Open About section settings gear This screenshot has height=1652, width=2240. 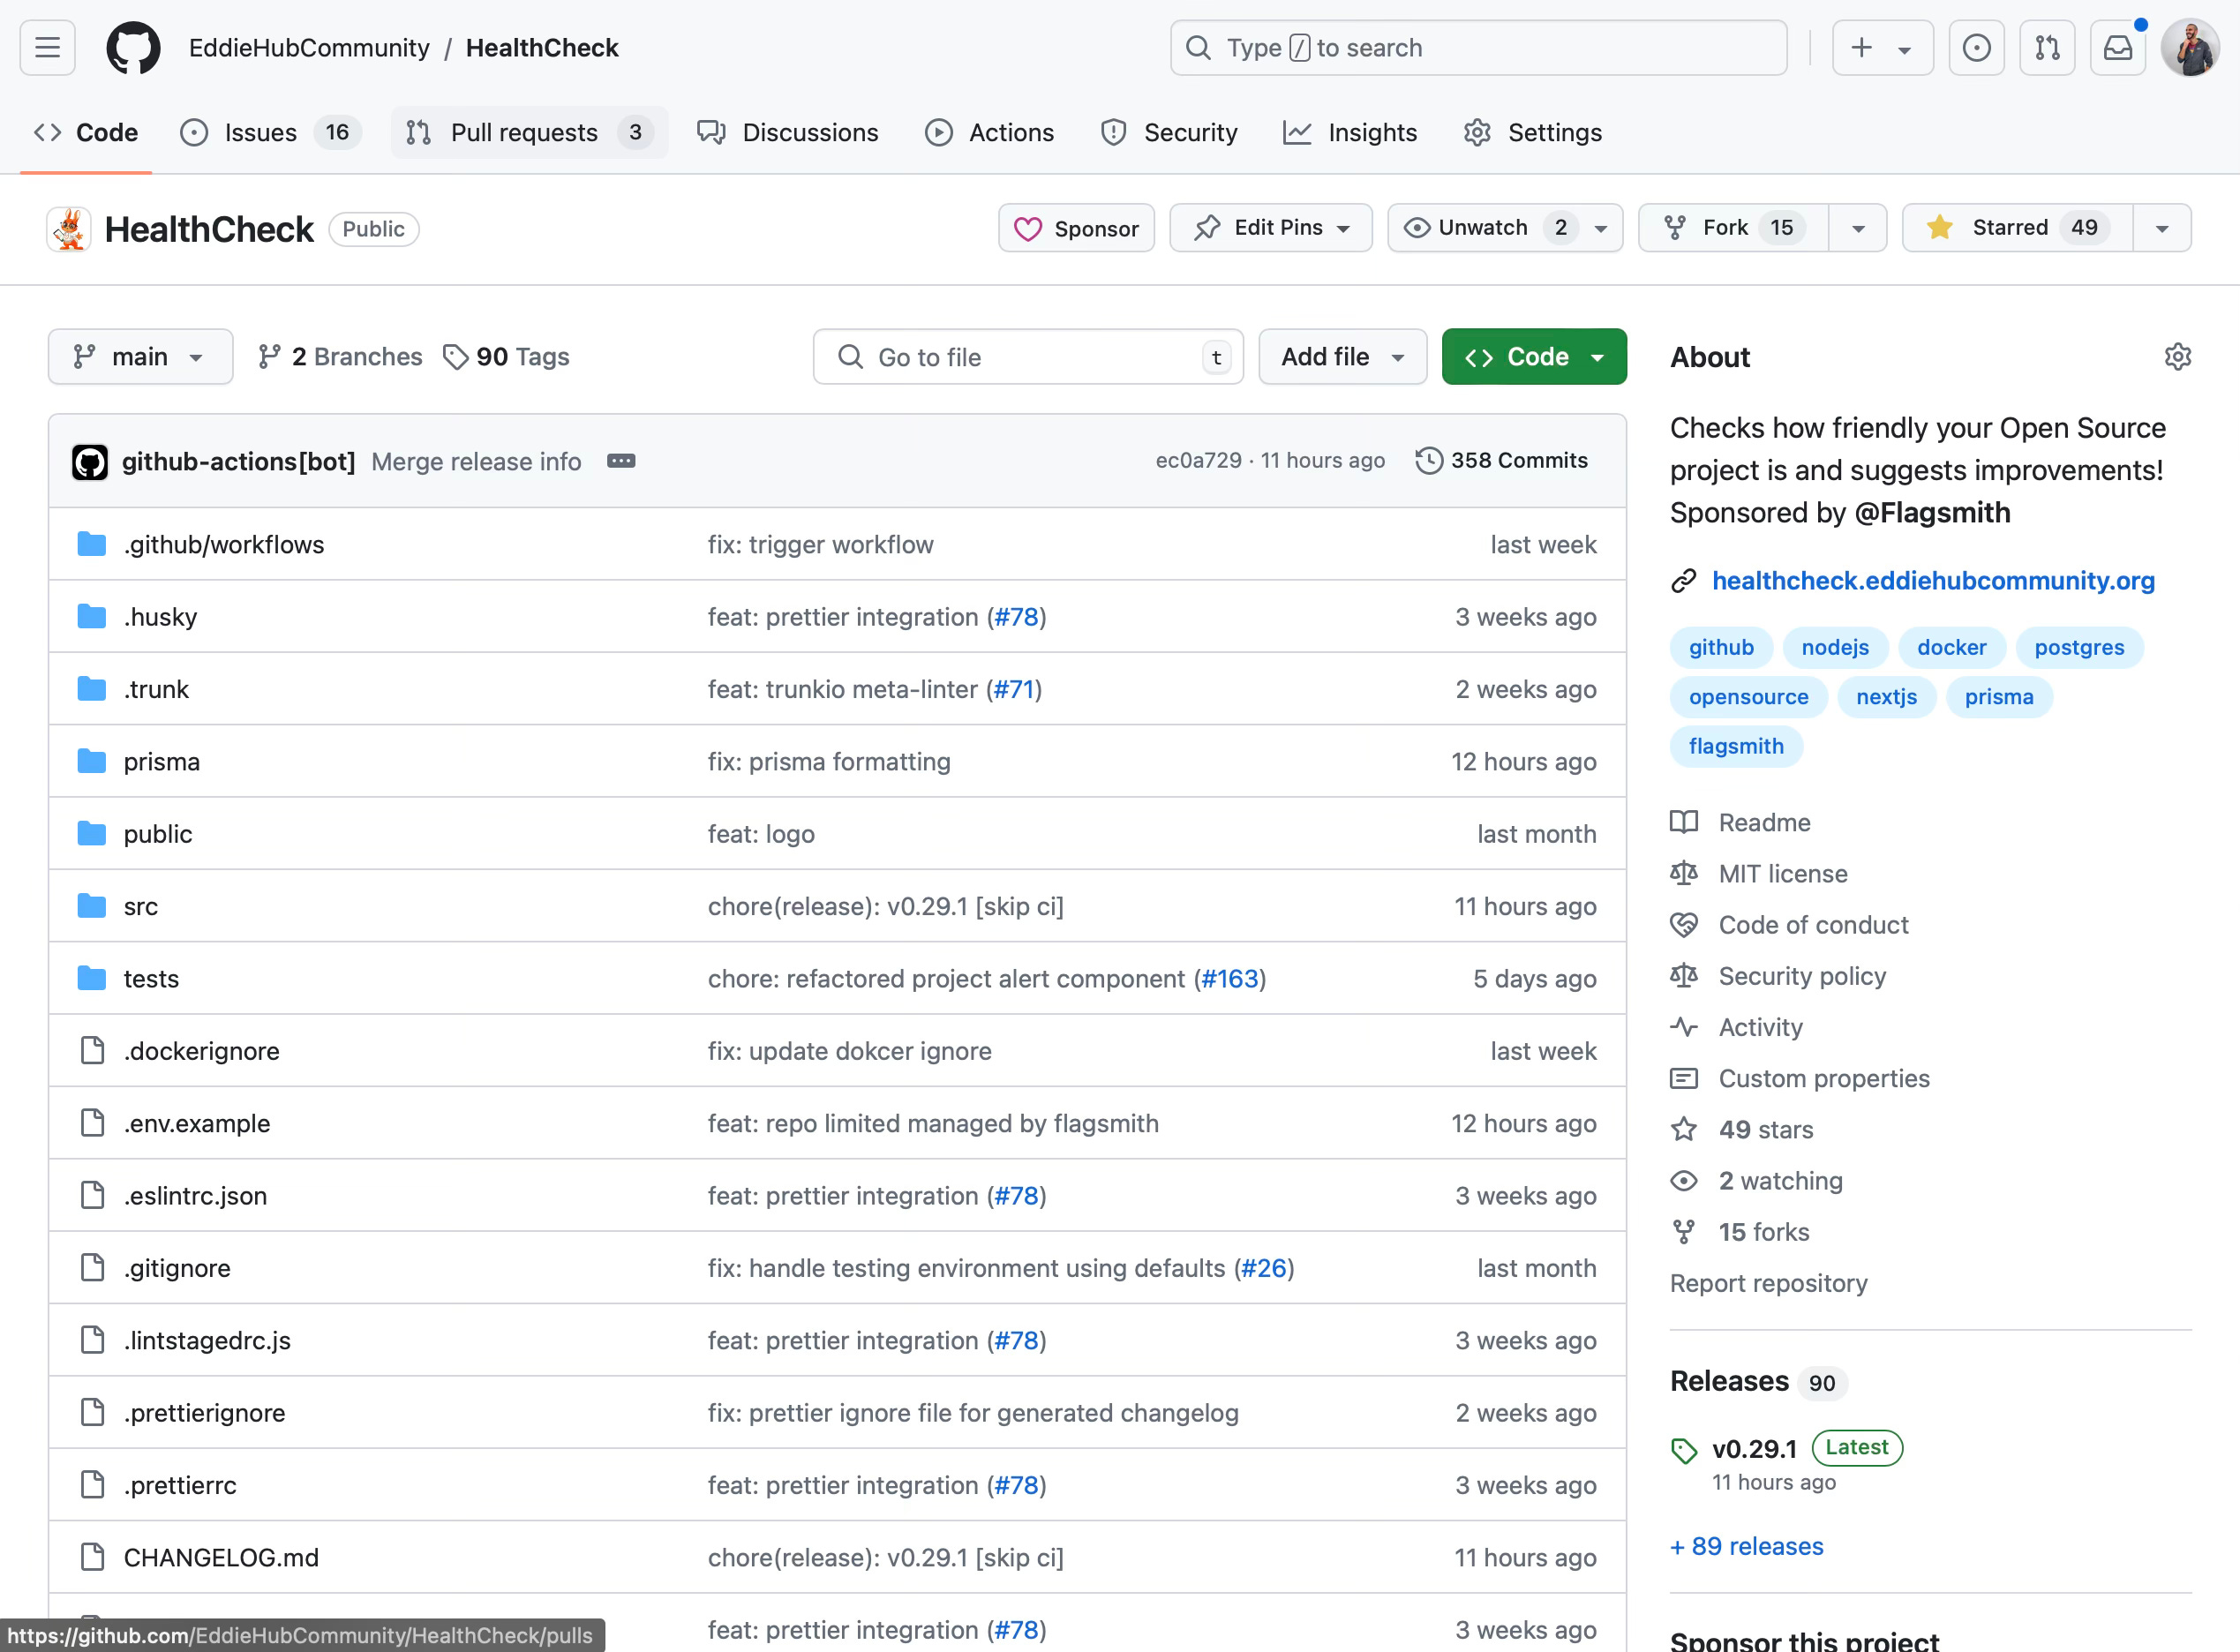click(2177, 357)
